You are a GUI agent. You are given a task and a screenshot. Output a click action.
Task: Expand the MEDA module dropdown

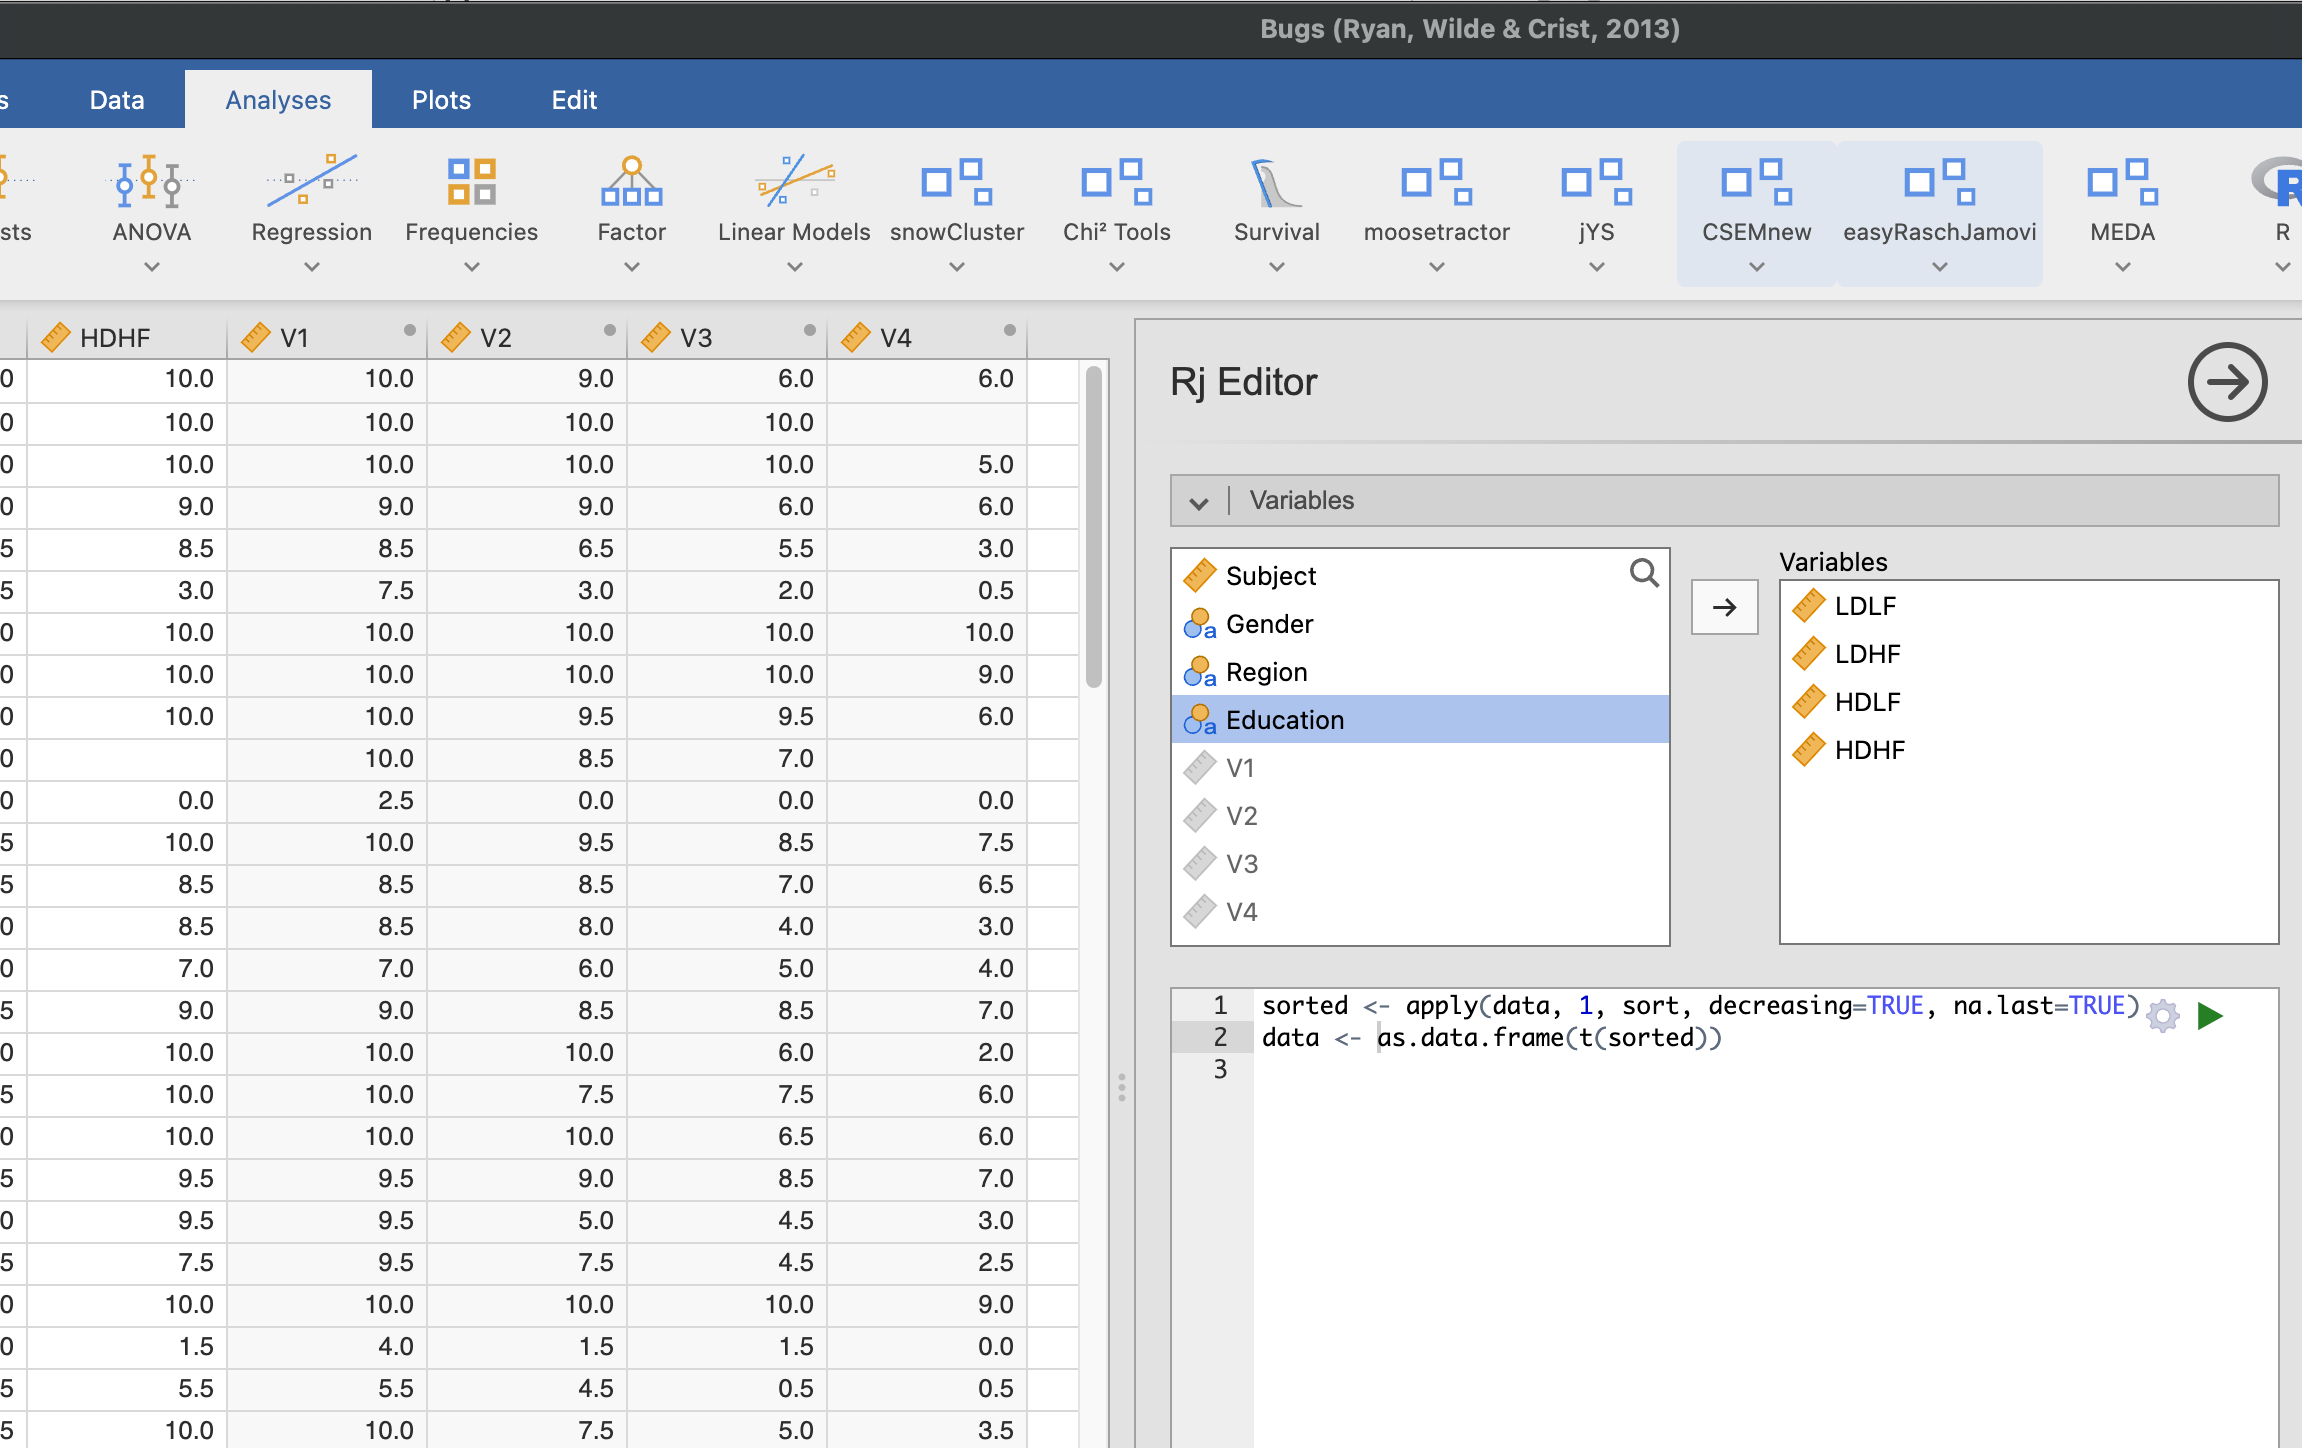click(2122, 267)
